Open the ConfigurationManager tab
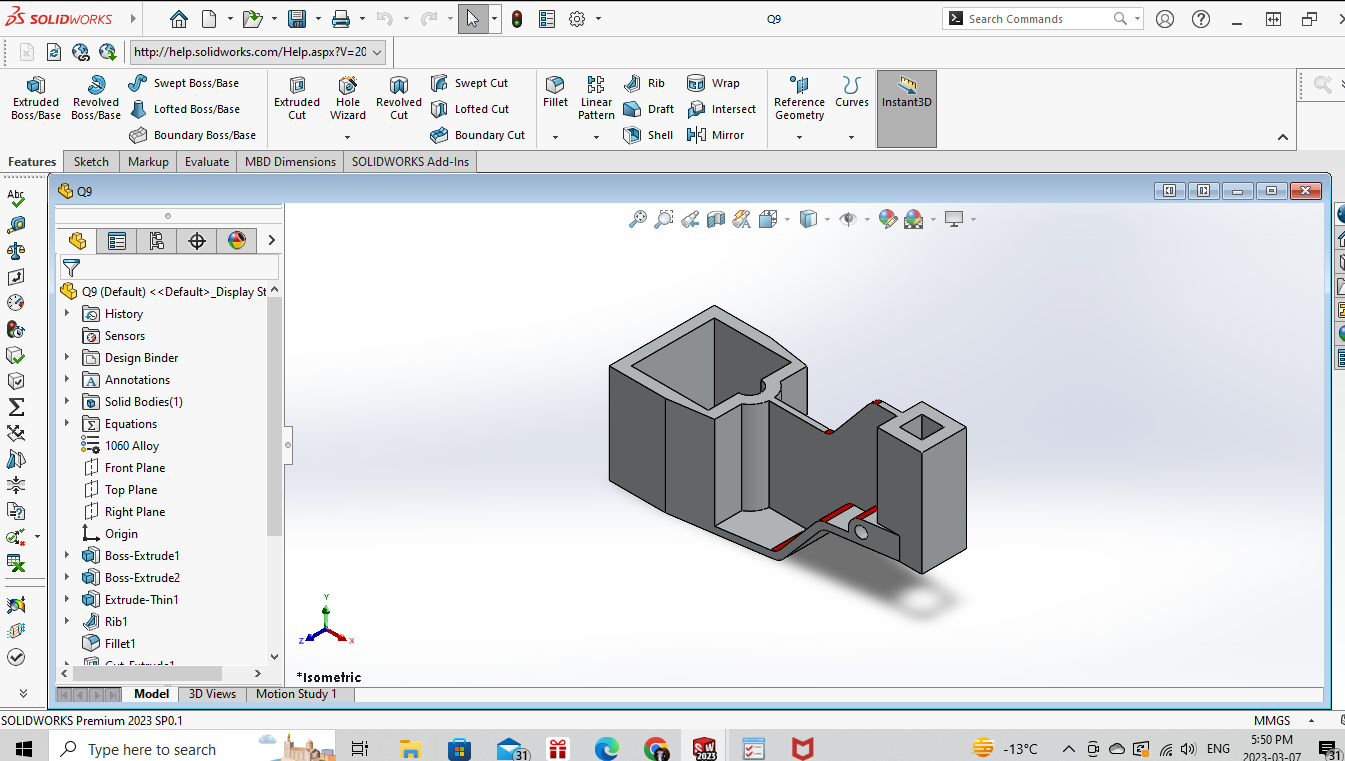1345x761 pixels. [x=157, y=240]
